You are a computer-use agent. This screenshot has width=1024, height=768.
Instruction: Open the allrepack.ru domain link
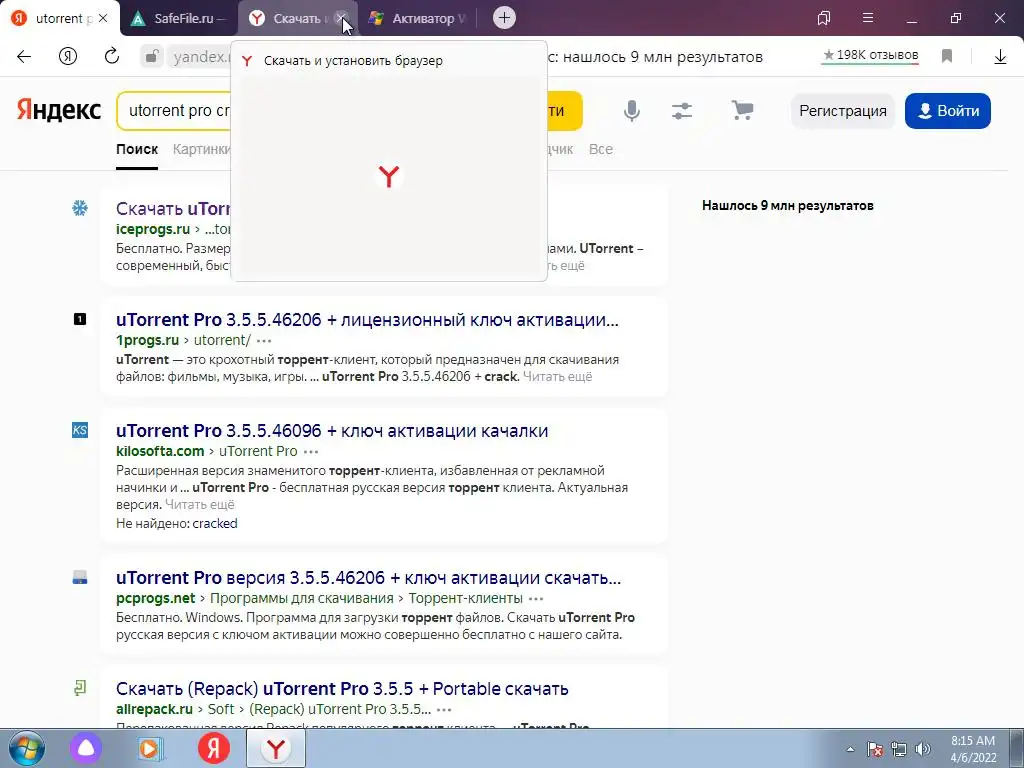(x=154, y=709)
